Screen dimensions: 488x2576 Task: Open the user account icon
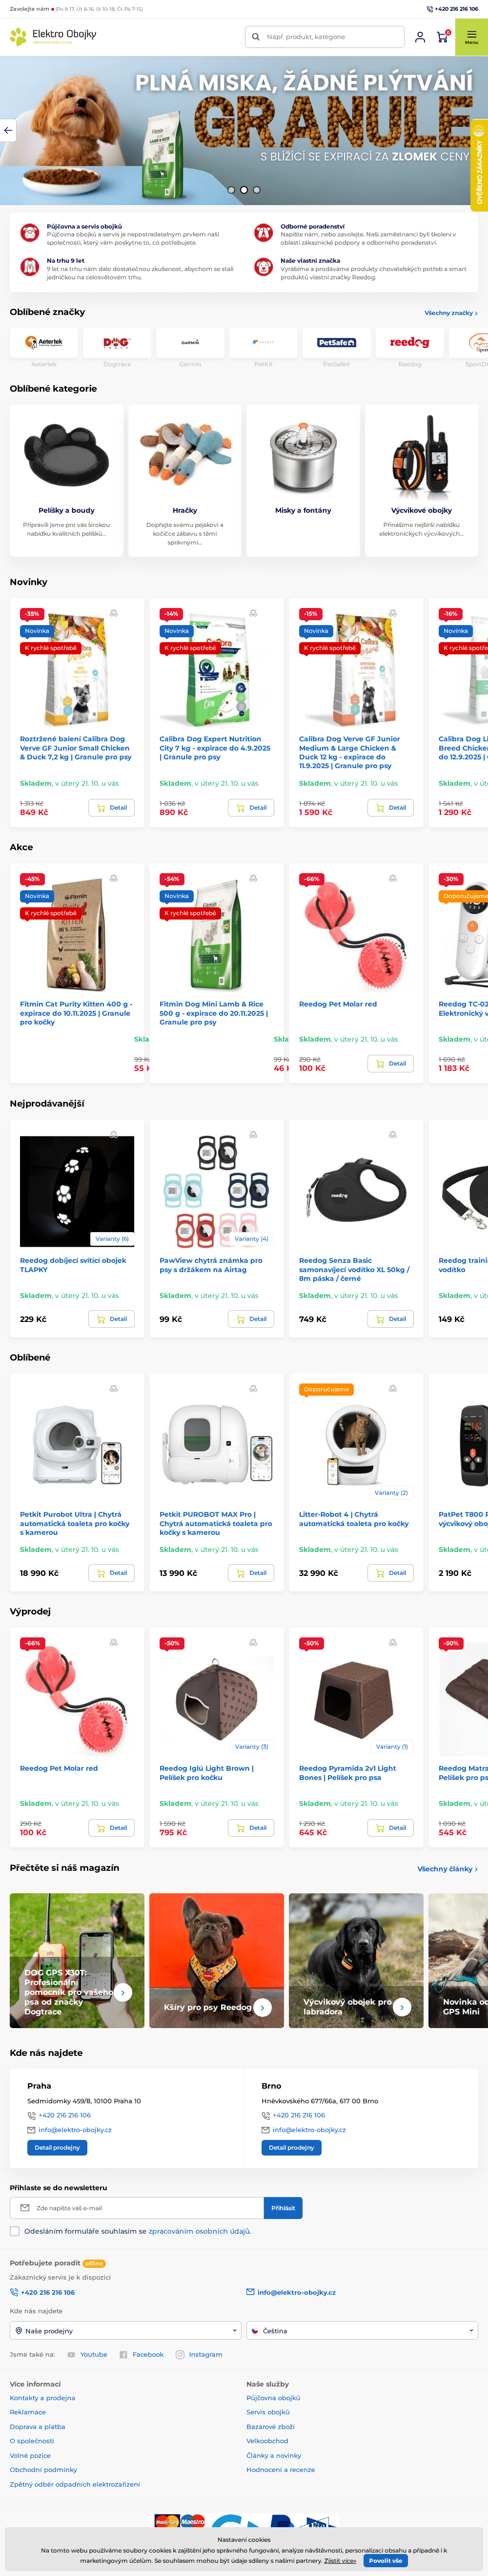pyautogui.click(x=420, y=37)
